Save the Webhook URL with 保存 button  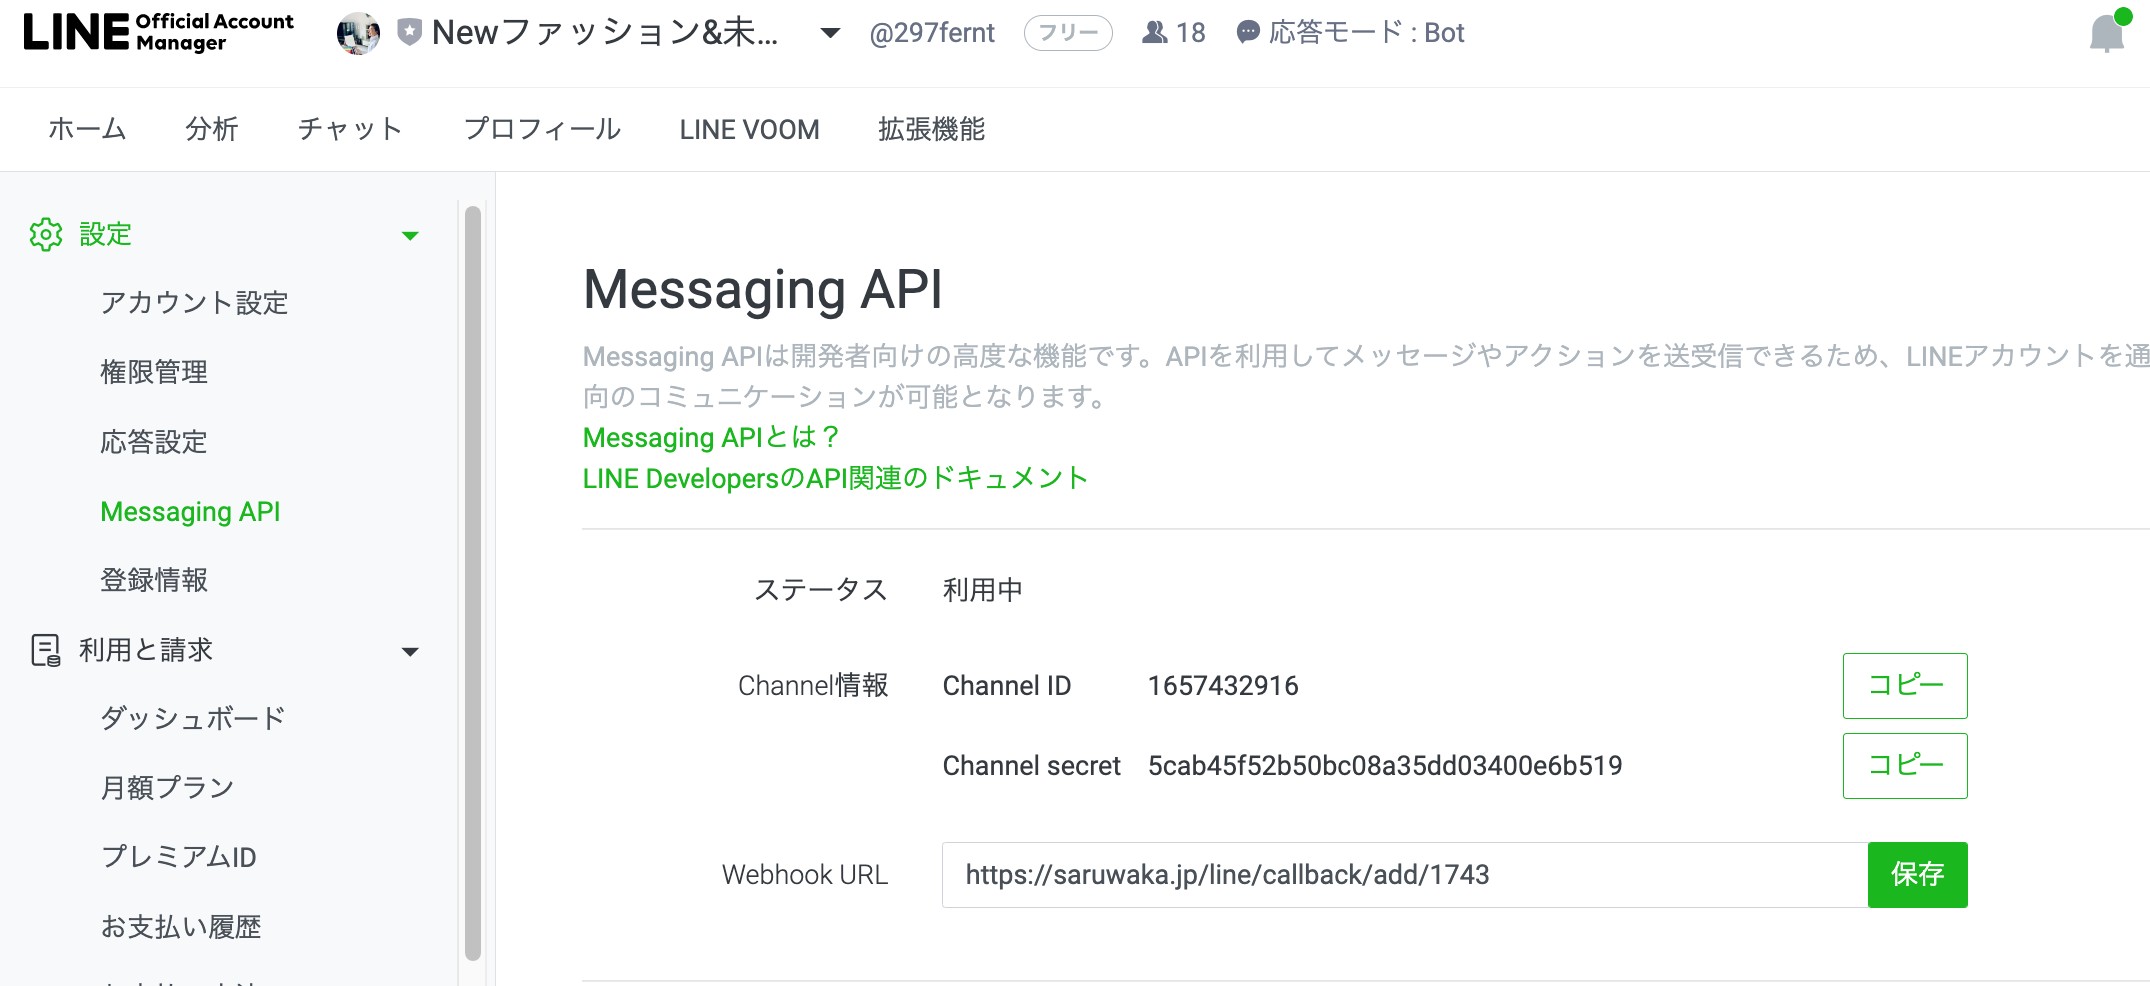pos(1917,875)
